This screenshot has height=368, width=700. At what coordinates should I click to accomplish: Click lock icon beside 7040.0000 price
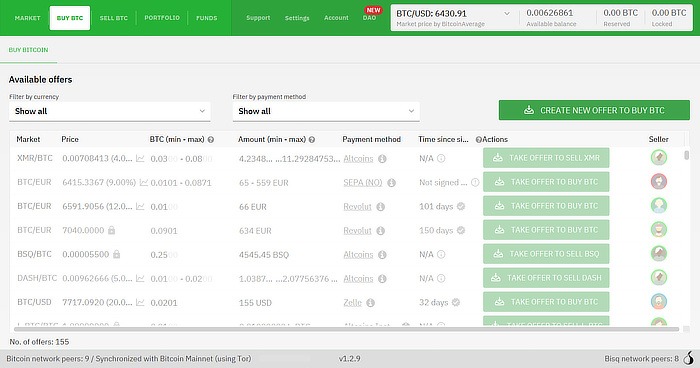coord(112,230)
